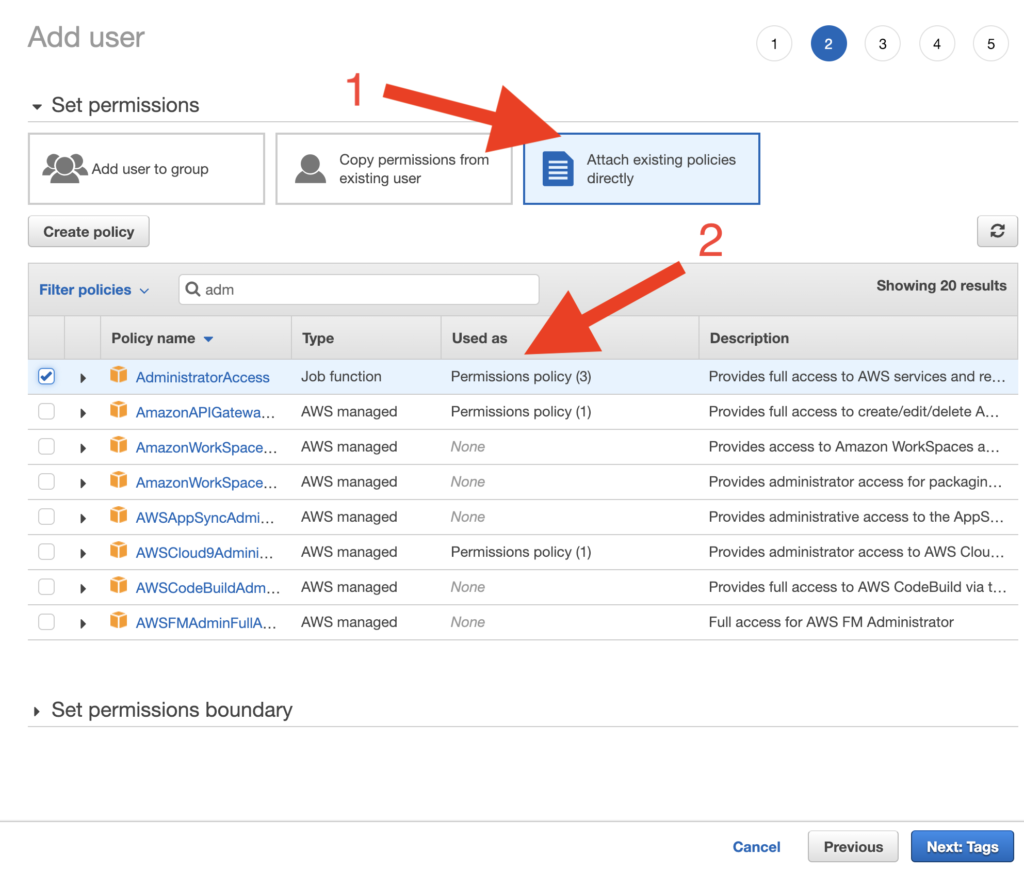The image size is (1024, 869).
Task: Click the AWSFMAdminFullA… policy box icon
Action: click(x=118, y=620)
